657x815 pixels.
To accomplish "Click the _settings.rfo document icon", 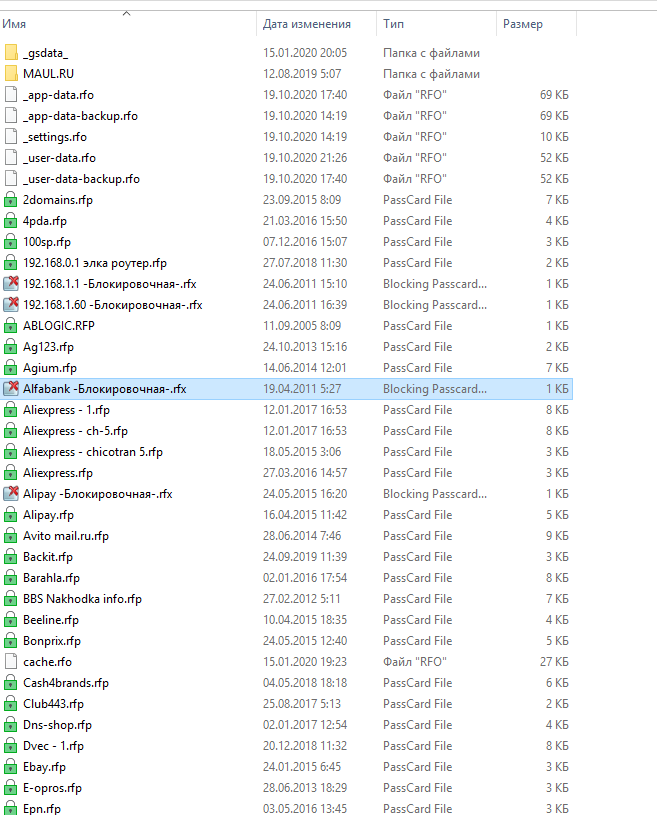I will click(x=11, y=137).
